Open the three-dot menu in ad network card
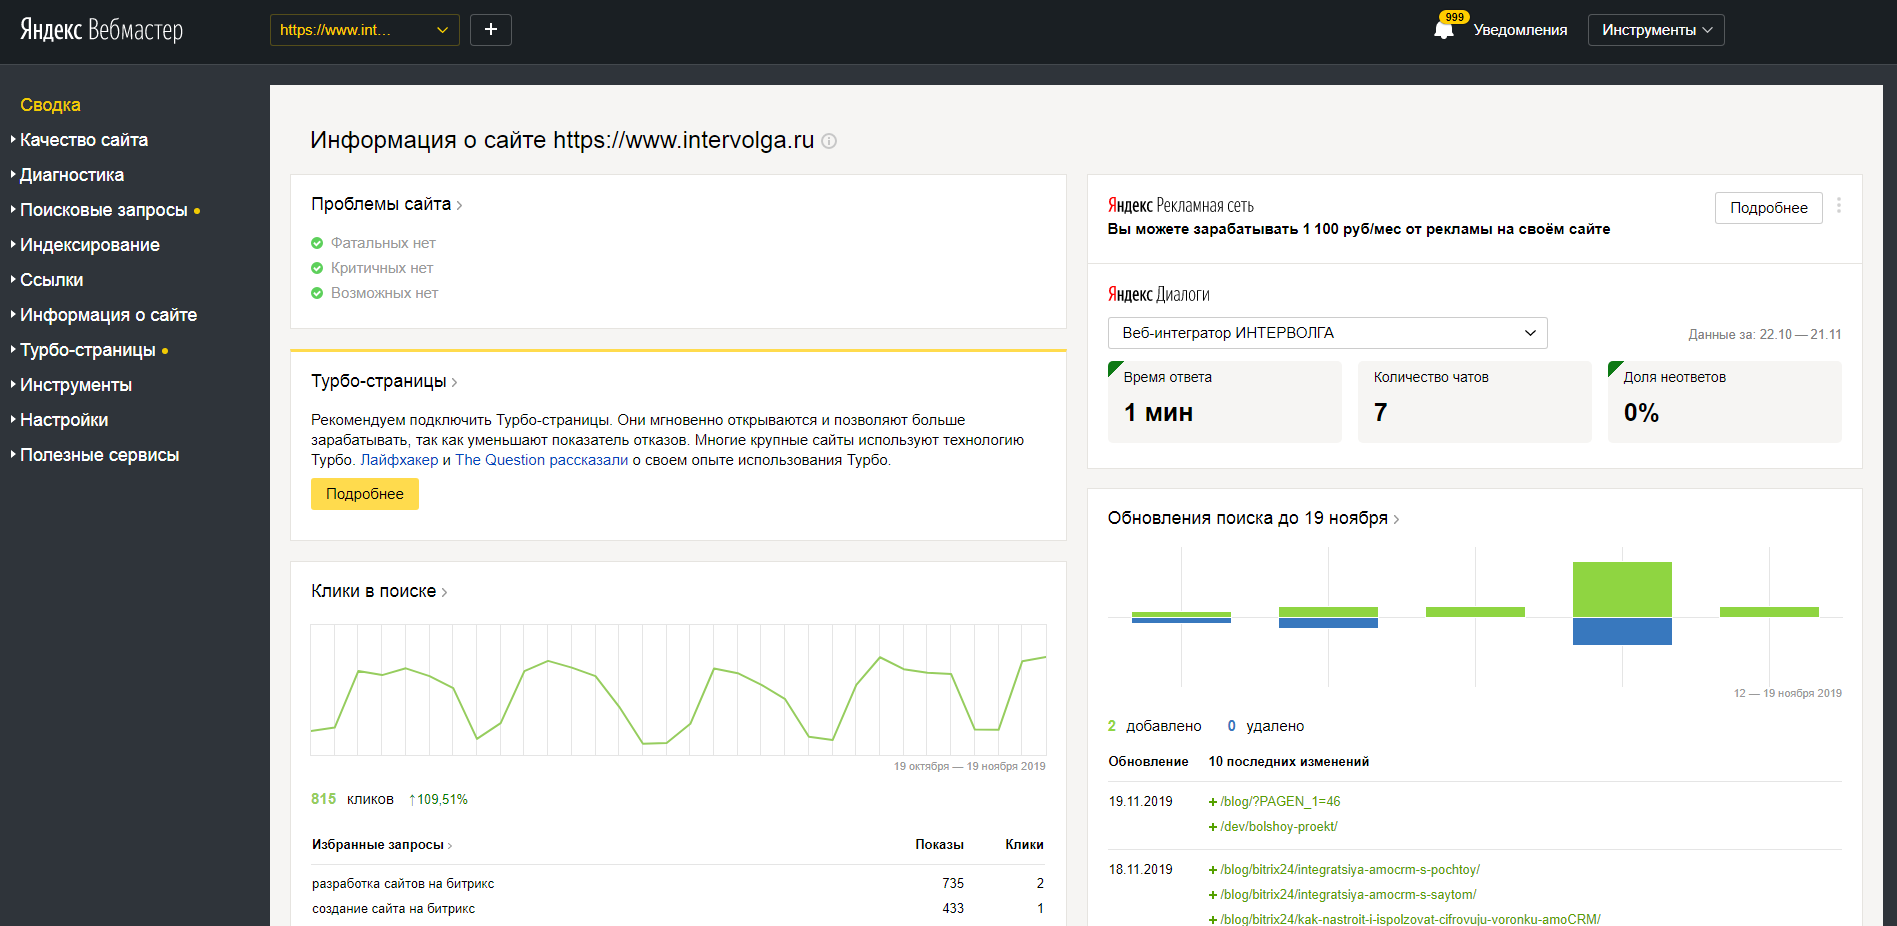 [x=1839, y=206]
